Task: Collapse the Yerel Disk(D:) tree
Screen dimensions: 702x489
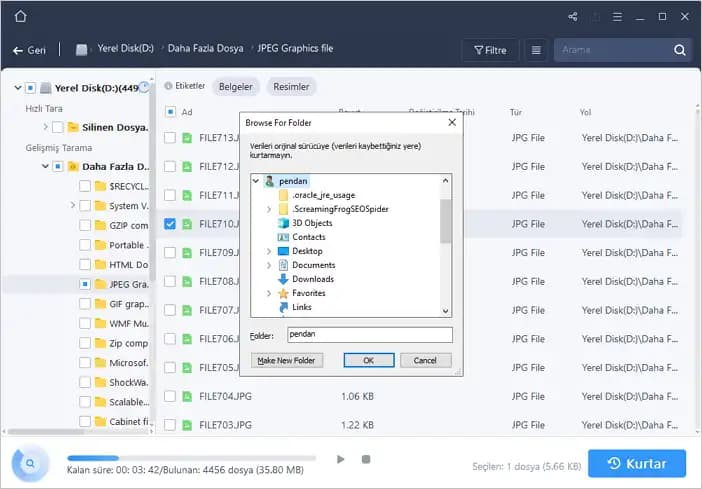Action: tap(19, 87)
